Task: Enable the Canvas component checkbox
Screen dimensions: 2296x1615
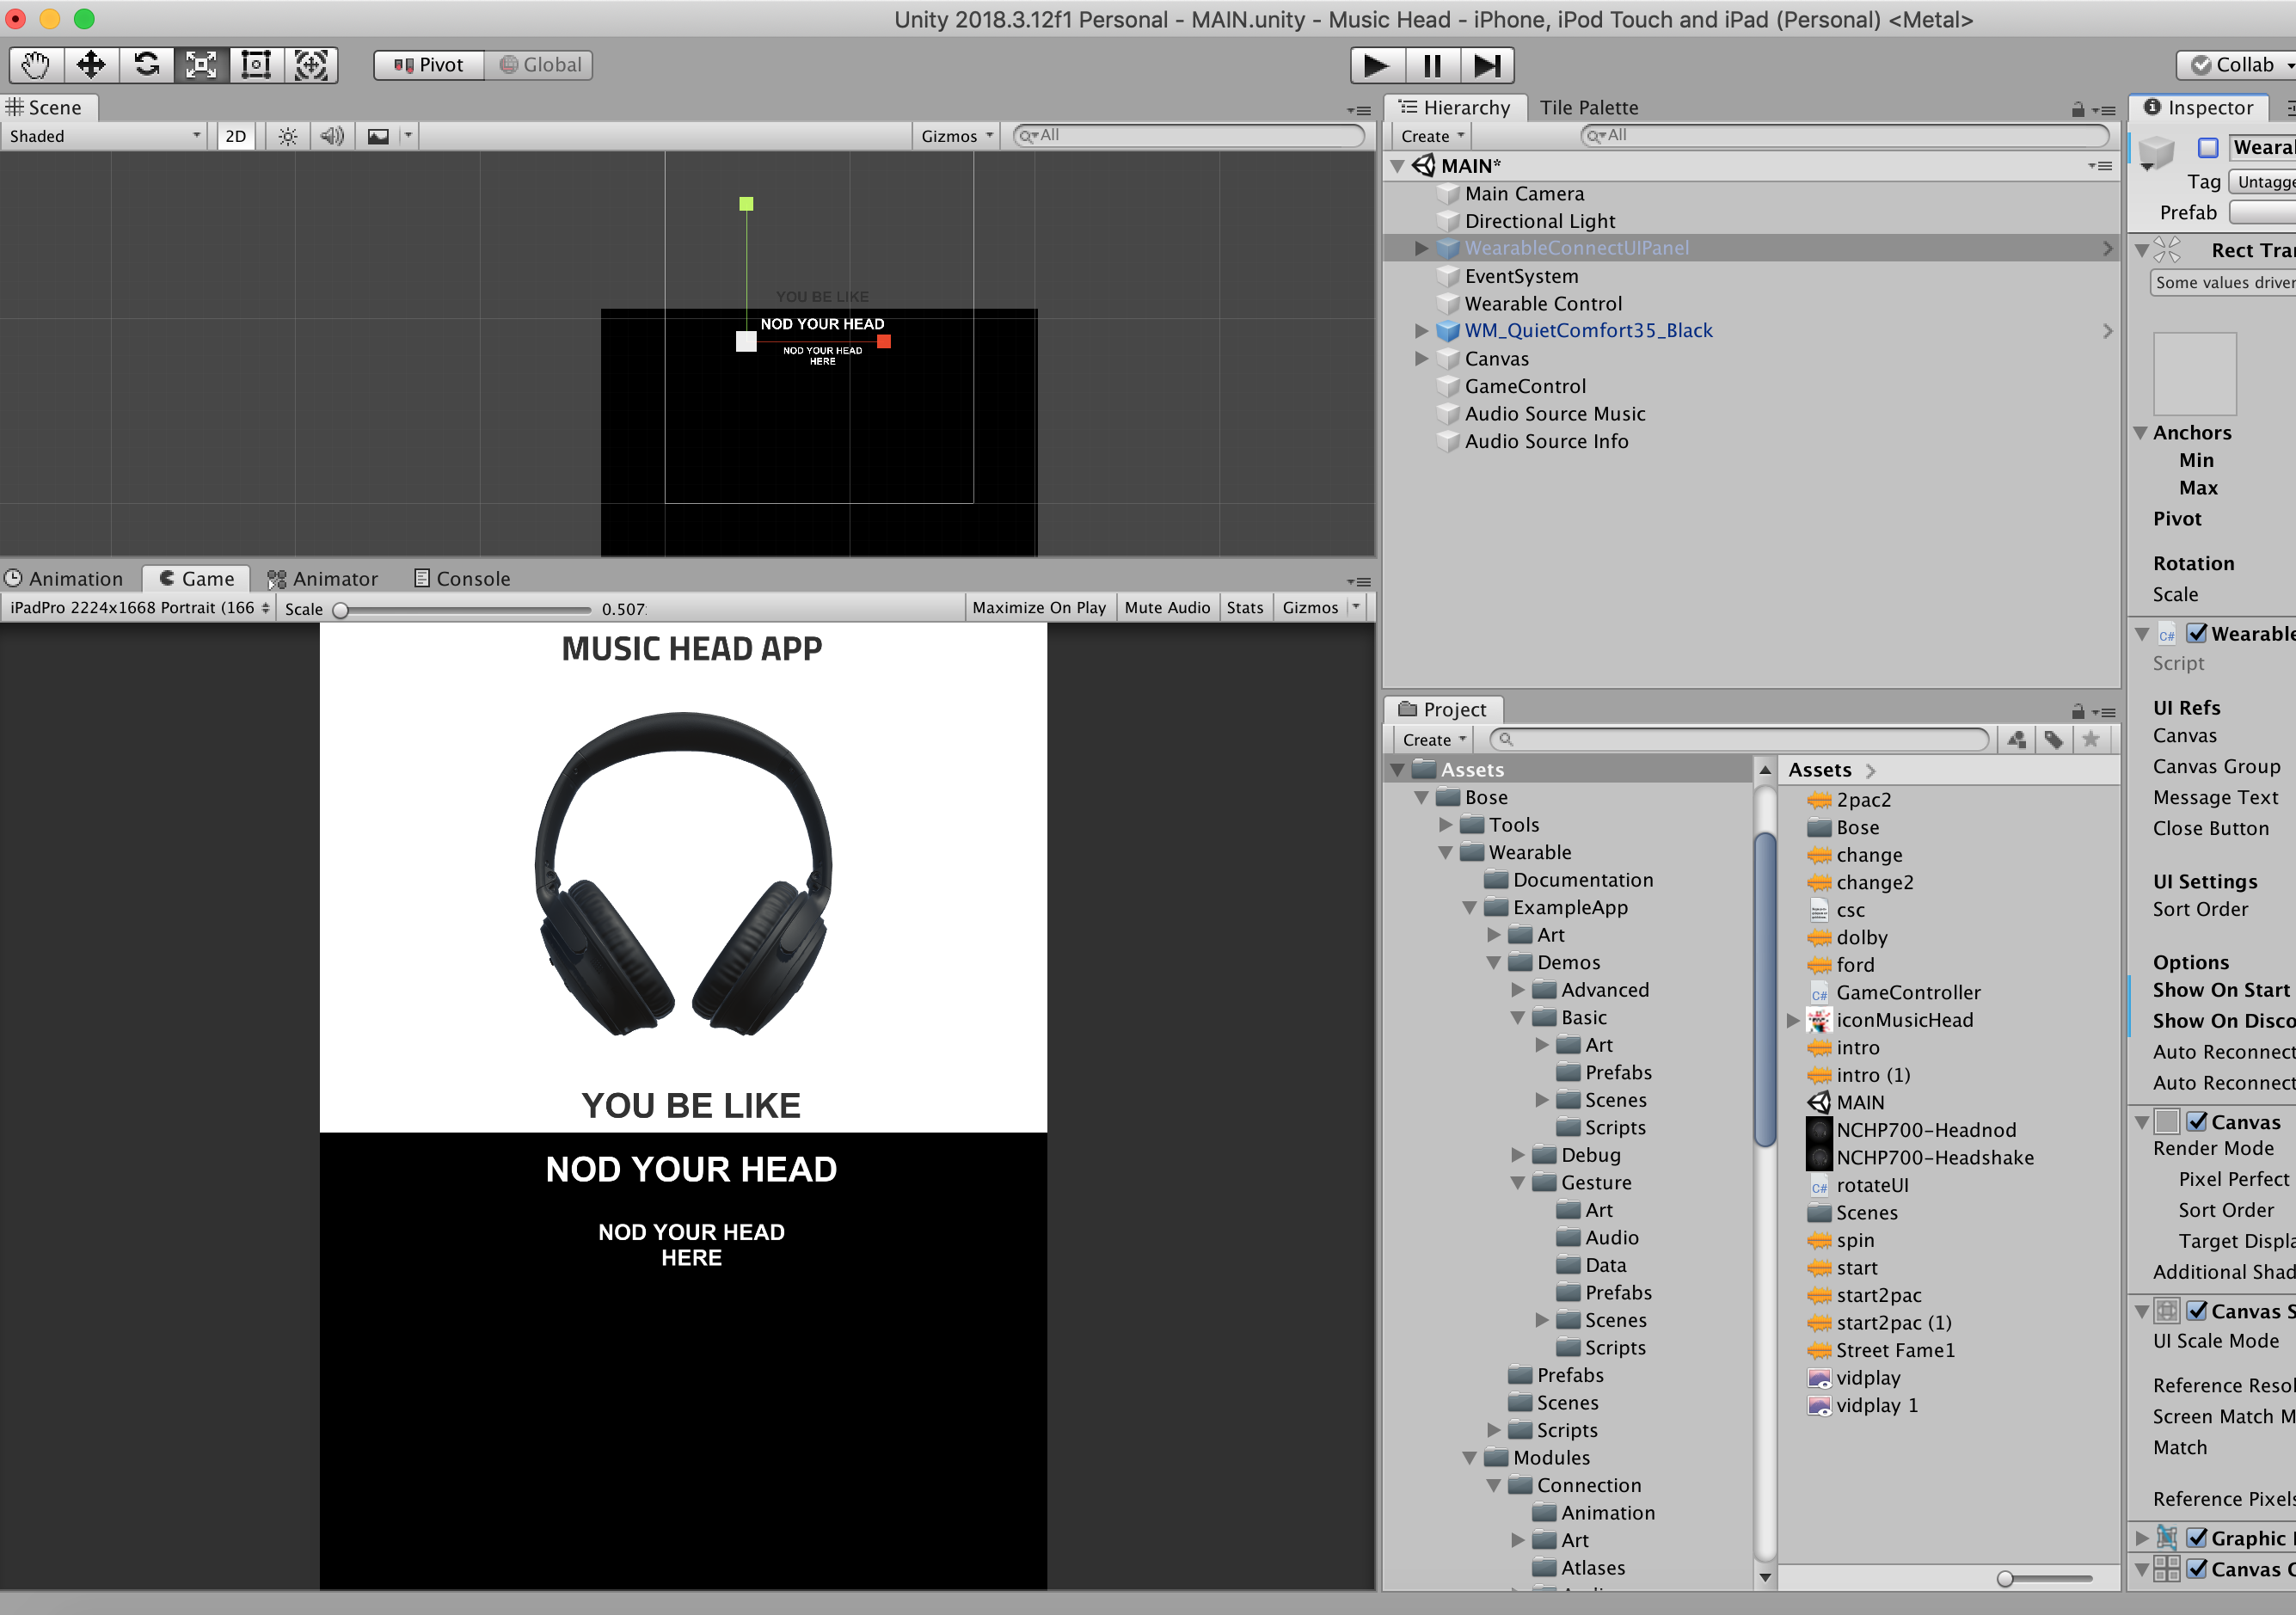Action: point(2197,1121)
